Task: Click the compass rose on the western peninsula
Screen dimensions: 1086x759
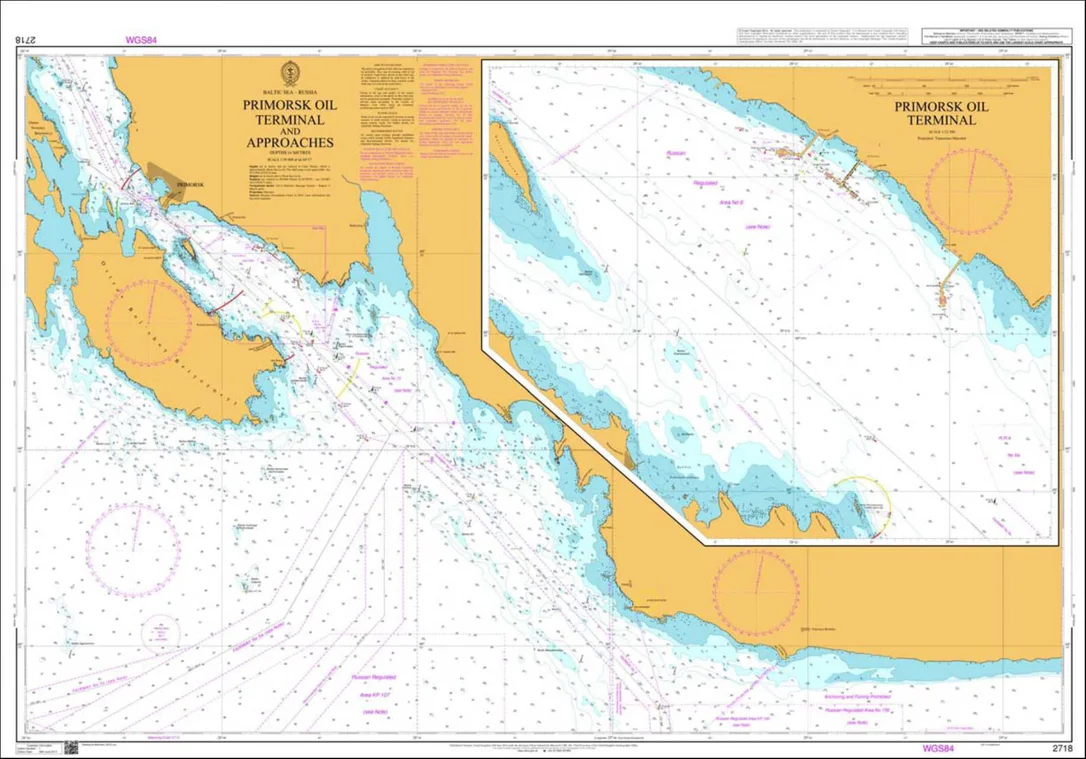Action: (x=148, y=322)
